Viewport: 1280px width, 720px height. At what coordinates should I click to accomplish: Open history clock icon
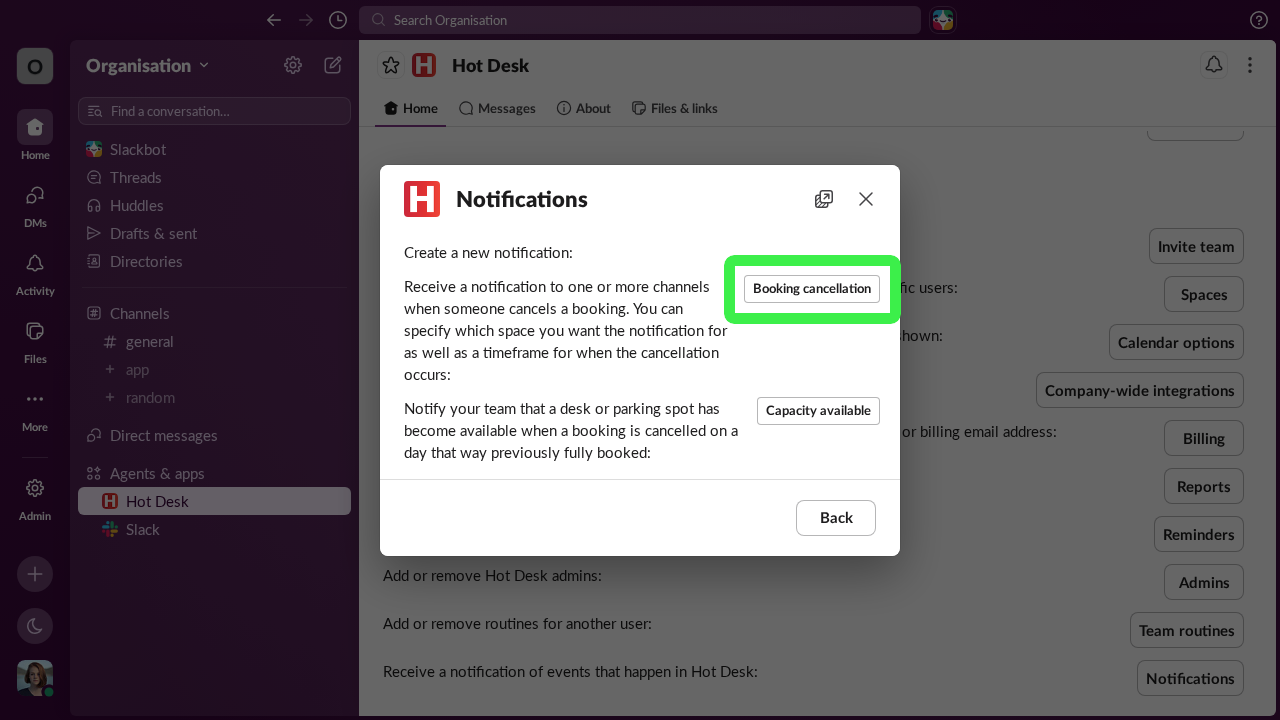click(338, 20)
